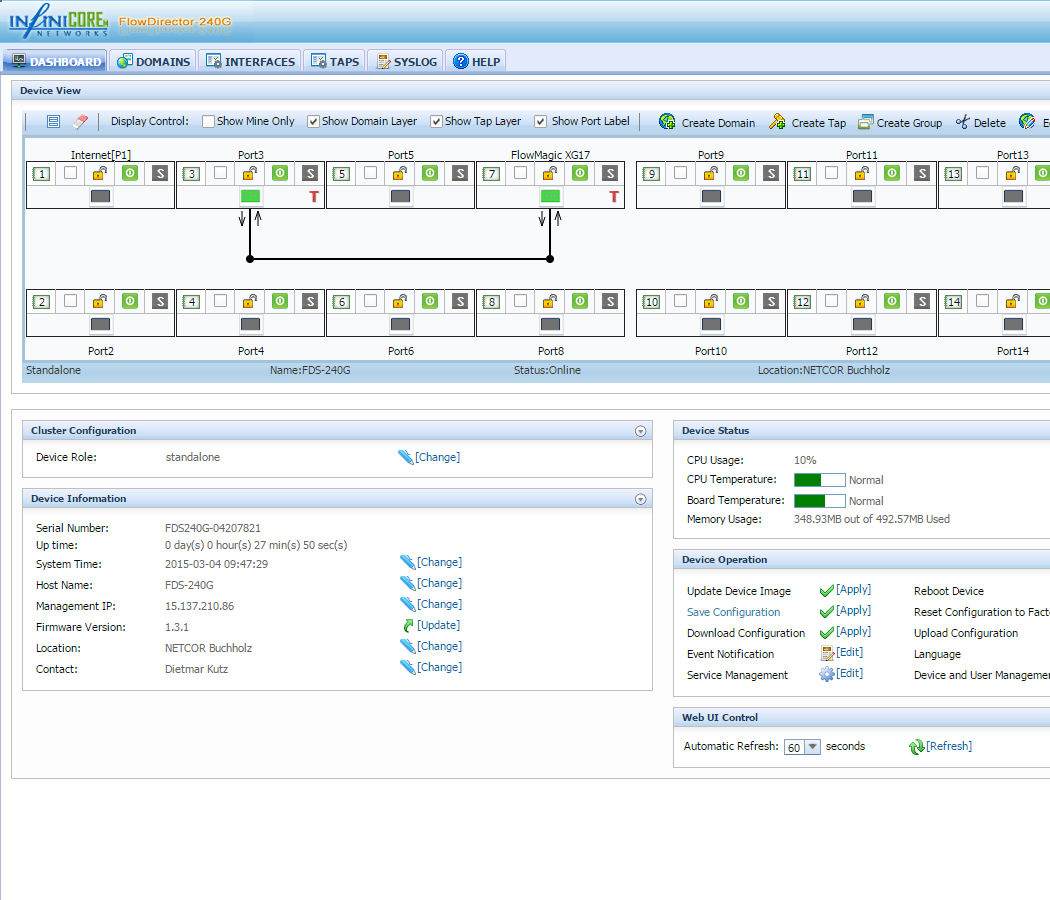Click Change link for Device Role
Viewport: 1050px width, 900px height.
pyautogui.click(x=437, y=457)
